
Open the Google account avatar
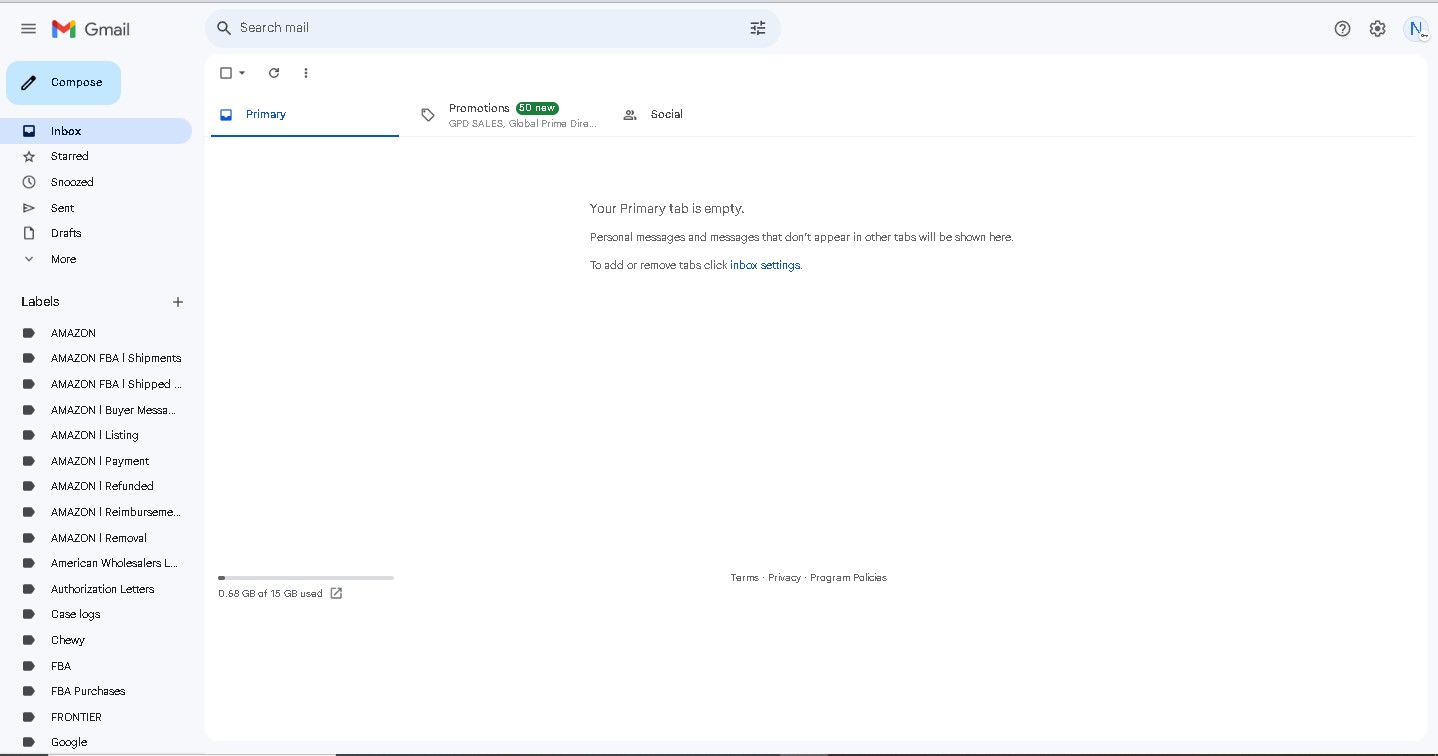1416,29
